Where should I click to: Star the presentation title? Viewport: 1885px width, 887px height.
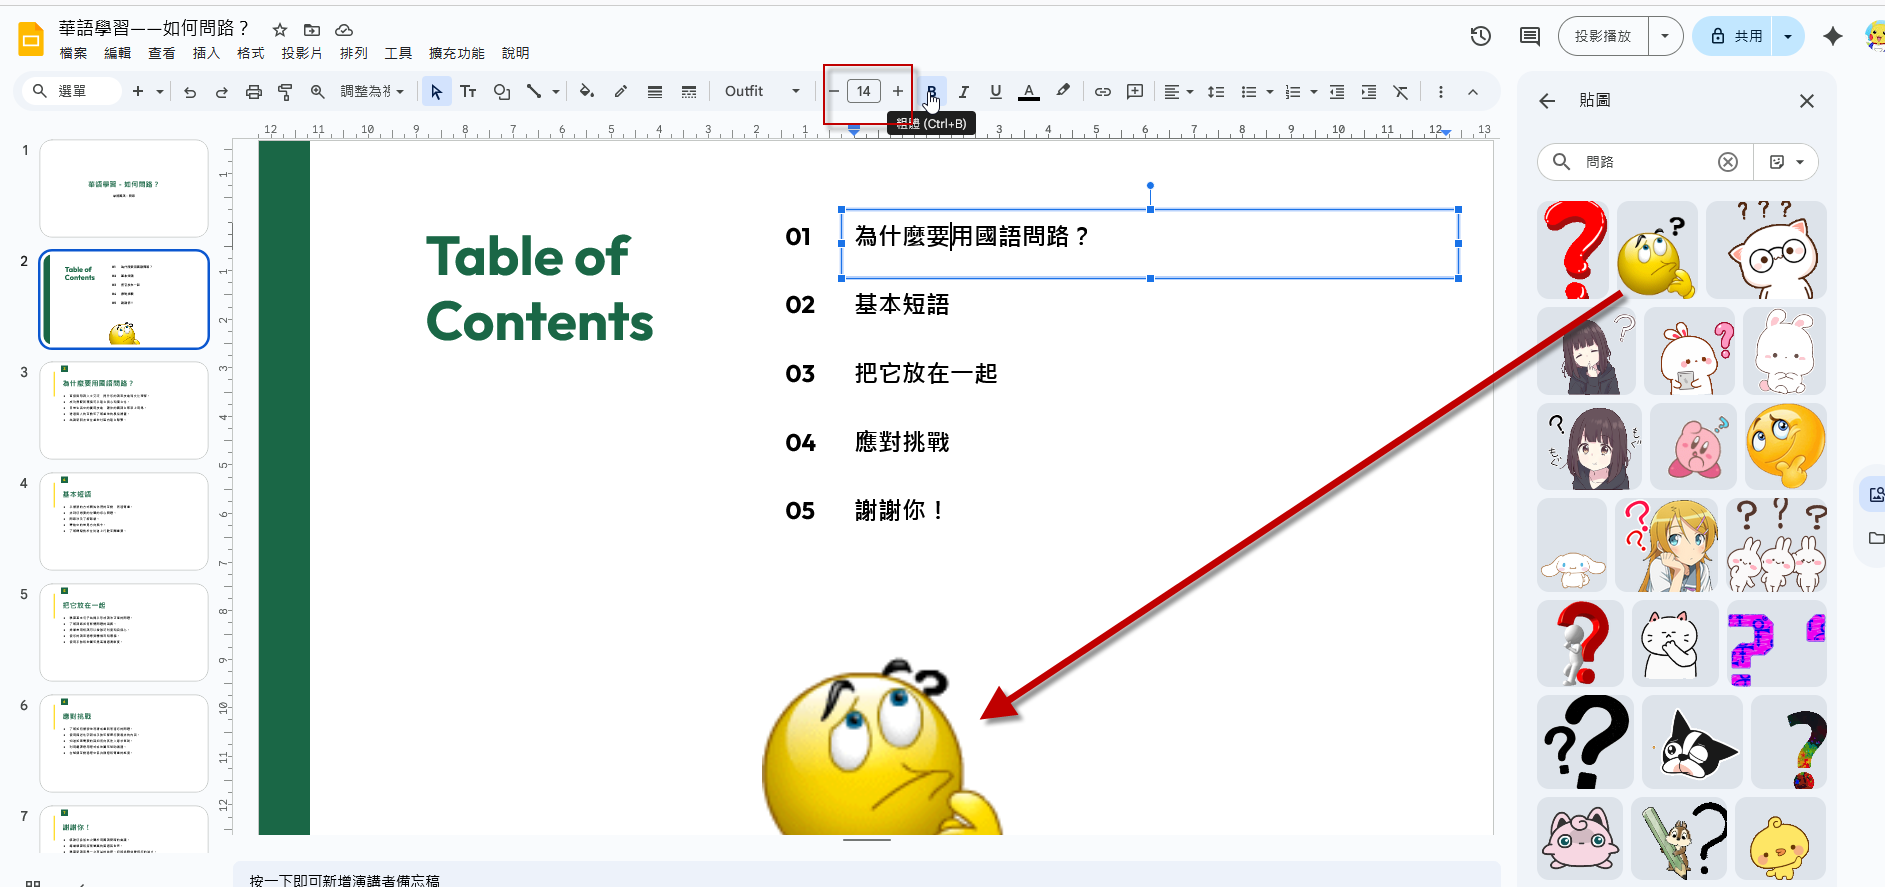click(280, 30)
